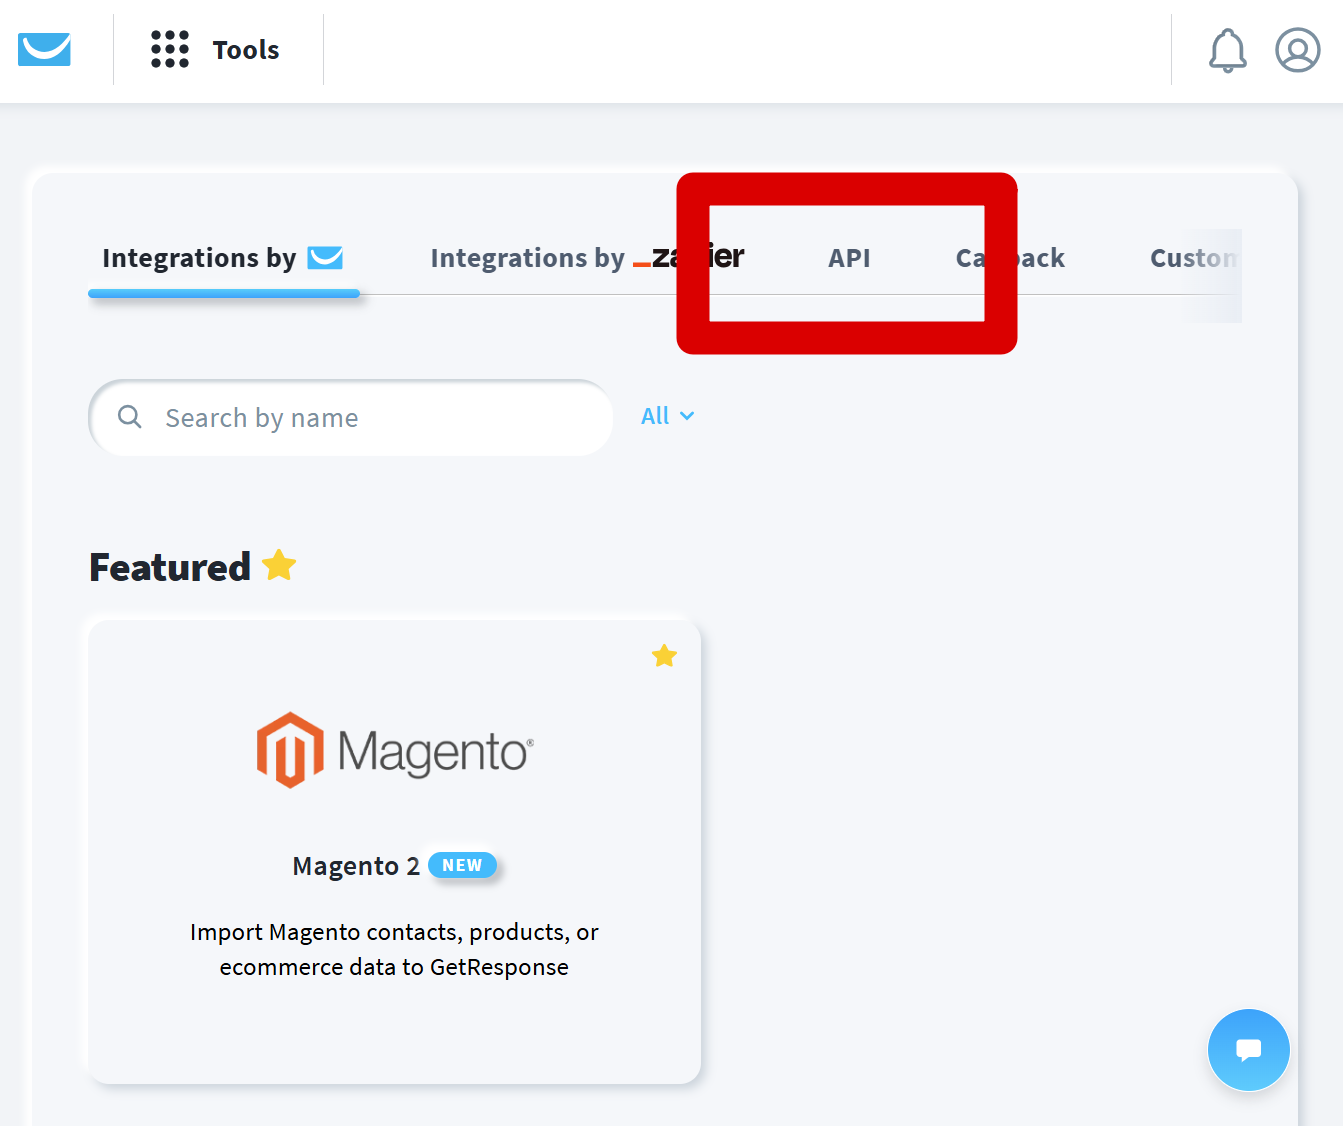This screenshot has height=1126, width=1343.
Task: Open notifications via the bell icon
Action: 1227,50
